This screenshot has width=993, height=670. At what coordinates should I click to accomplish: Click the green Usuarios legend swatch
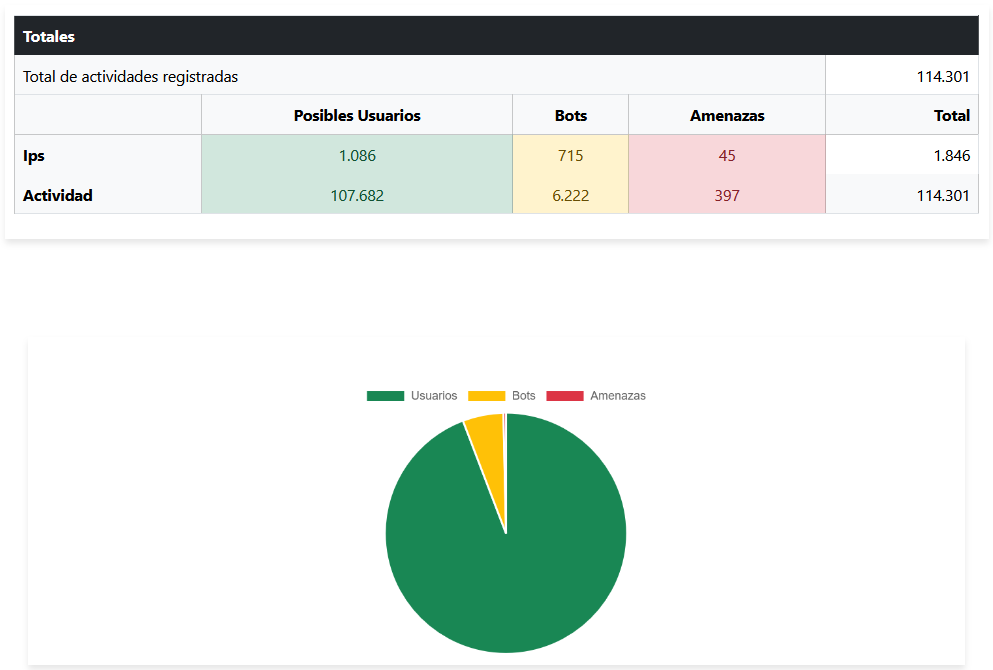(x=387, y=395)
